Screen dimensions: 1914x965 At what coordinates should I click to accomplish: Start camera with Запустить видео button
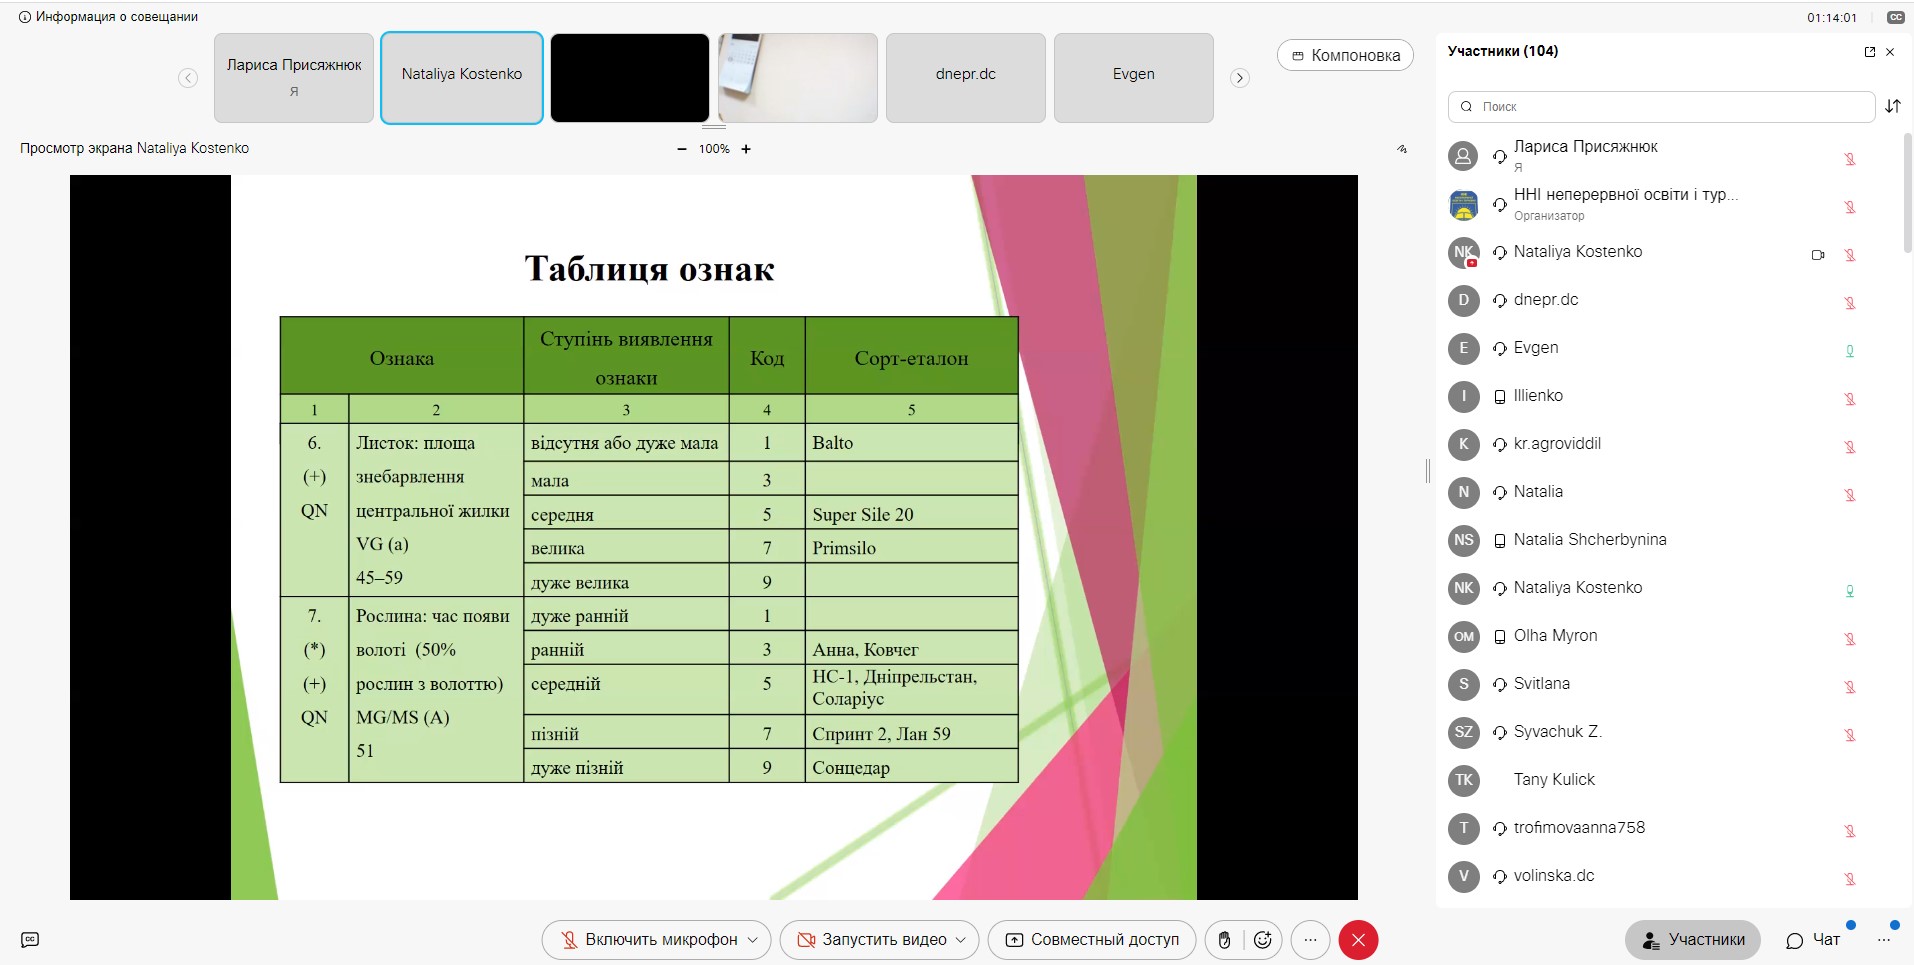coord(870,940)
